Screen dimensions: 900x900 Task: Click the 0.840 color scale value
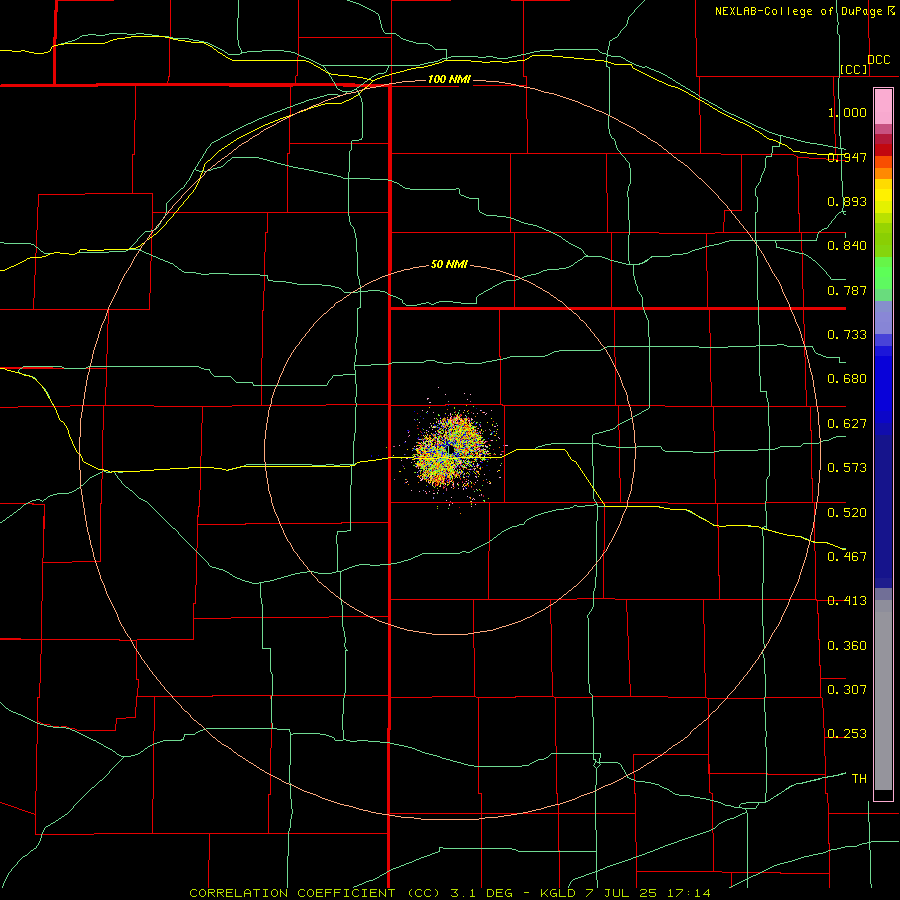coord(847,246)
